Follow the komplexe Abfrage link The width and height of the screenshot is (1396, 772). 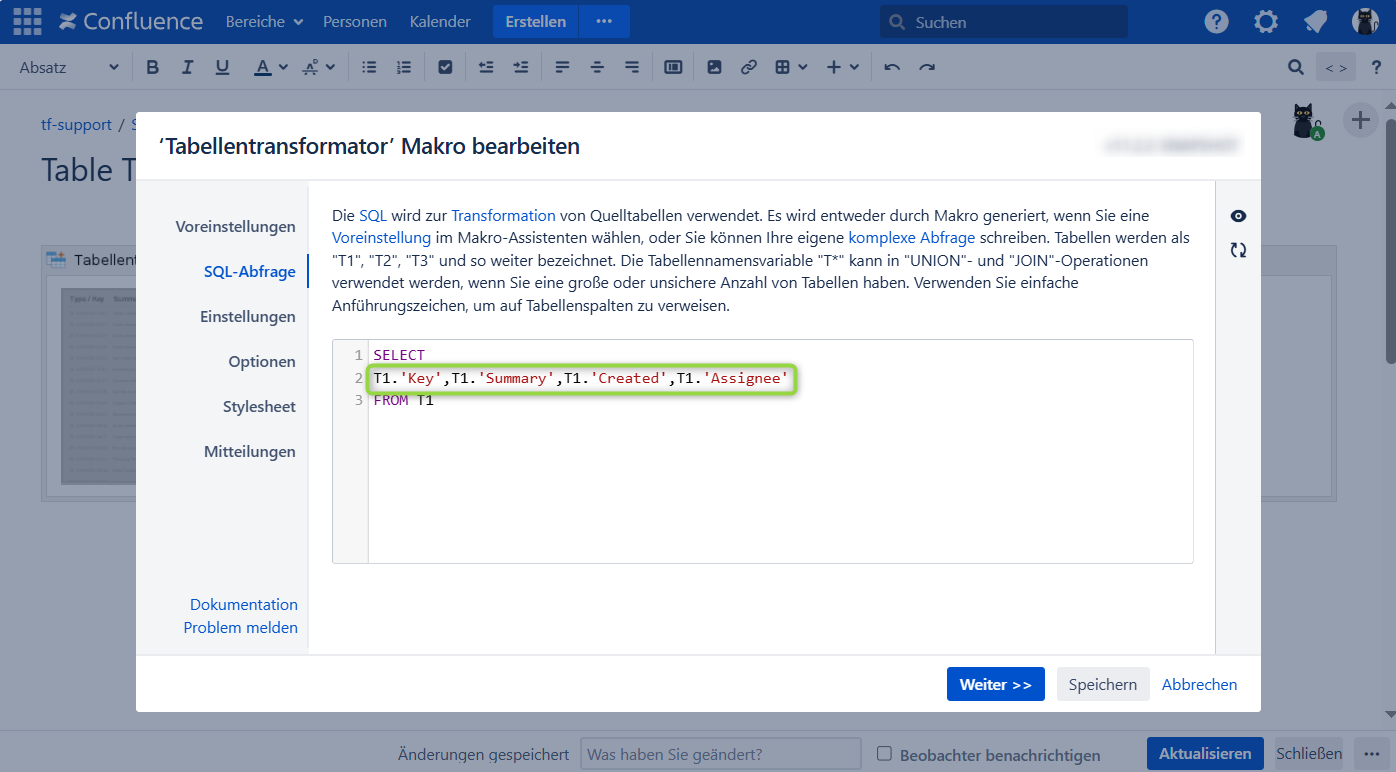(x=914, y=238)
